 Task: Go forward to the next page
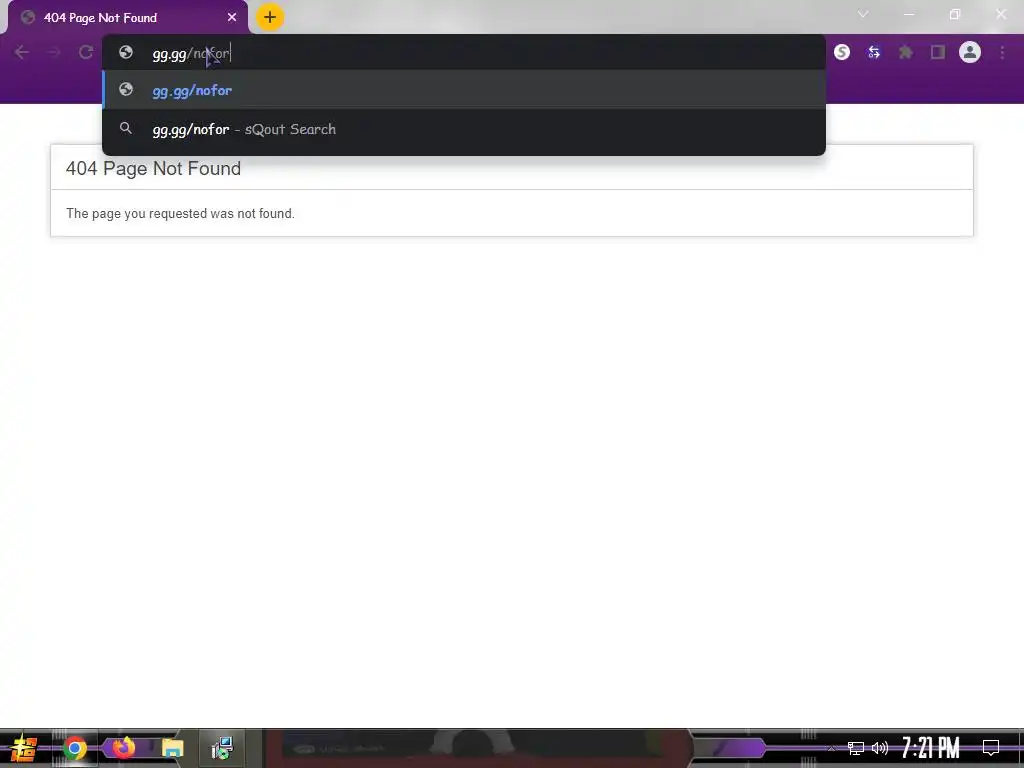pyautogui.click(x=54, y=52)
